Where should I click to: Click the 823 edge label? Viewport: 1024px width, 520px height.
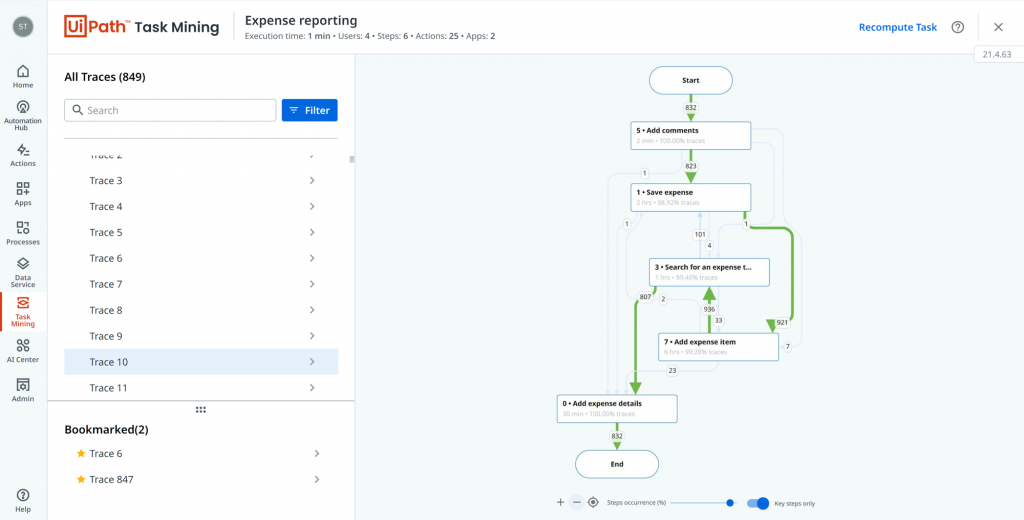coord(690,167)
